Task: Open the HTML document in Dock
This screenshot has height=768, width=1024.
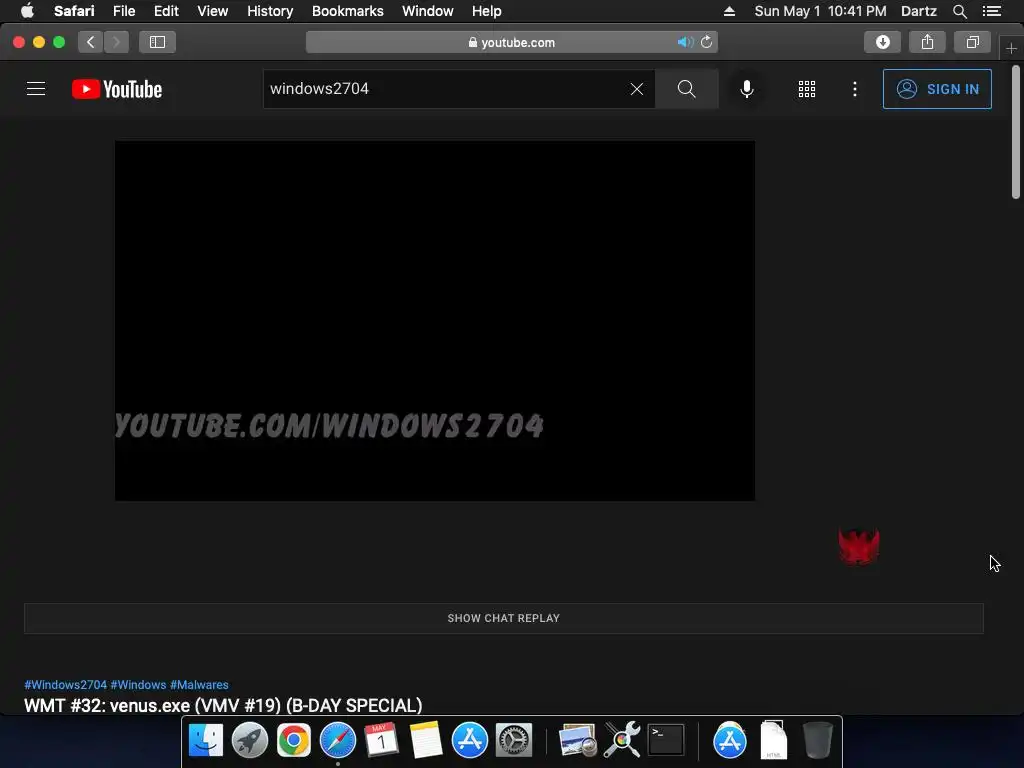Action: pyautogui.click(x=773, y=741)
